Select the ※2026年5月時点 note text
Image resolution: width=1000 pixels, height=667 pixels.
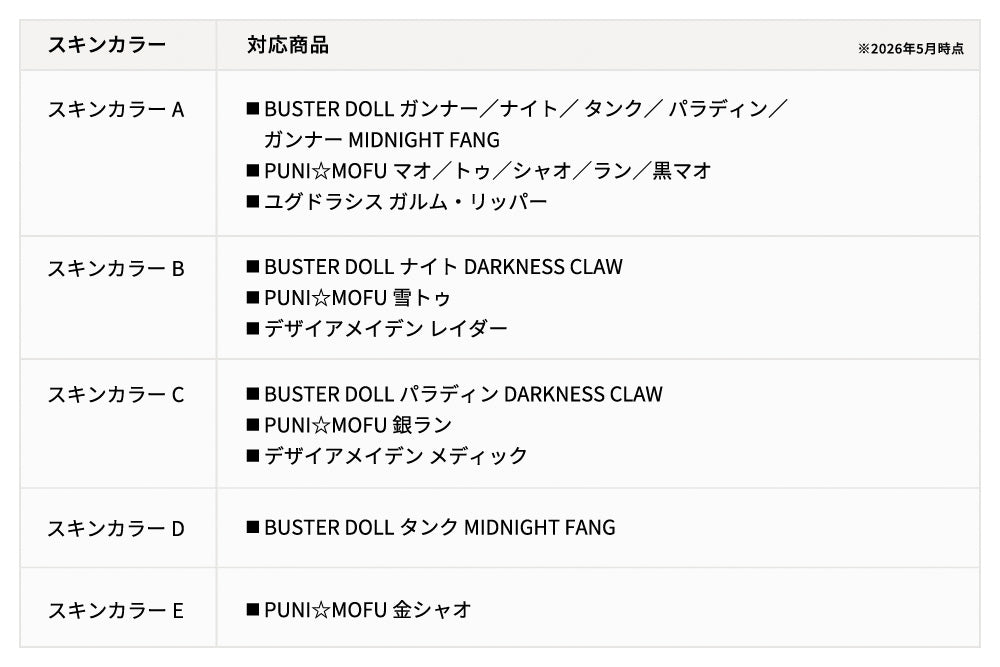[x=911, y=48]
